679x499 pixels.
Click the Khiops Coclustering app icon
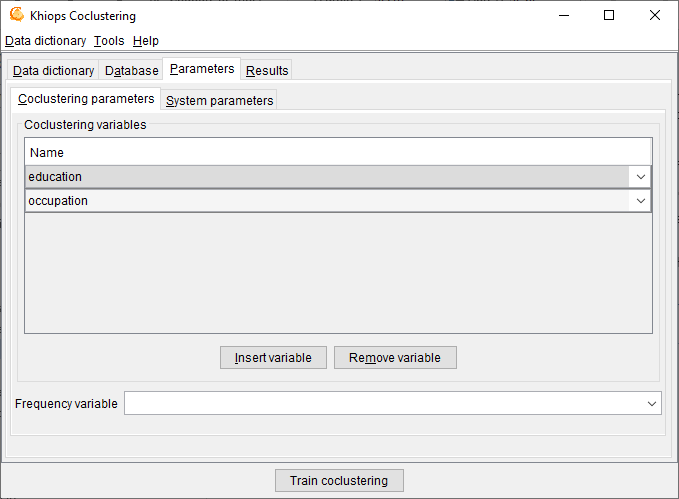coord(17,16)
